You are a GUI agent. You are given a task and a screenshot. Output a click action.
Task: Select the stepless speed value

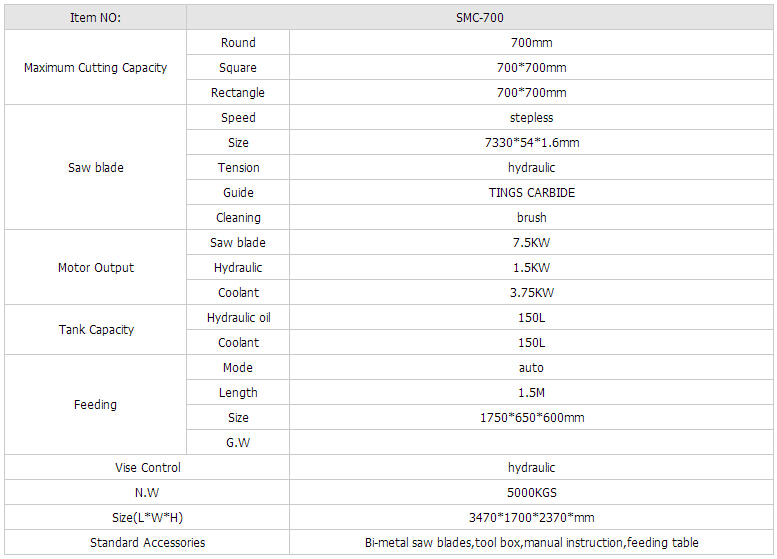pos(531,118)
